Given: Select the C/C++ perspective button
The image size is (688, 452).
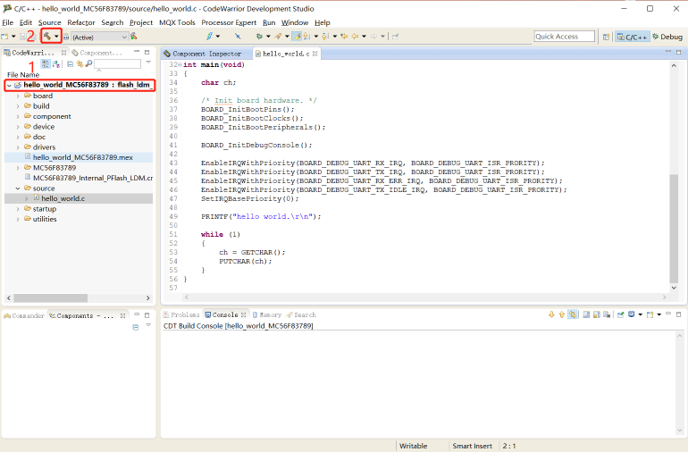Looking at the screenshot, I should (x=632, y=36).
